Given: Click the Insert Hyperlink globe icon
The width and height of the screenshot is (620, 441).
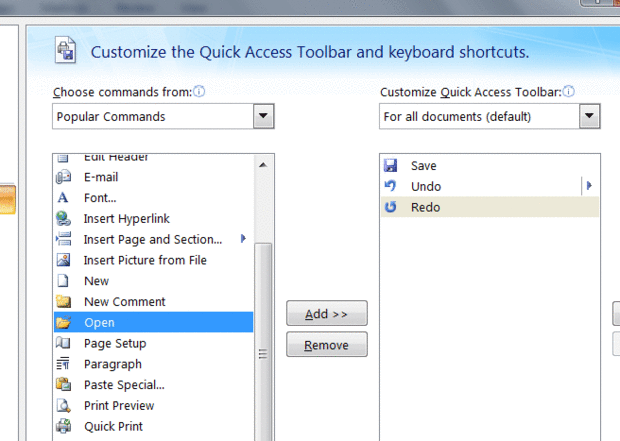Looking at the screenshot, I should click(64, 219).
